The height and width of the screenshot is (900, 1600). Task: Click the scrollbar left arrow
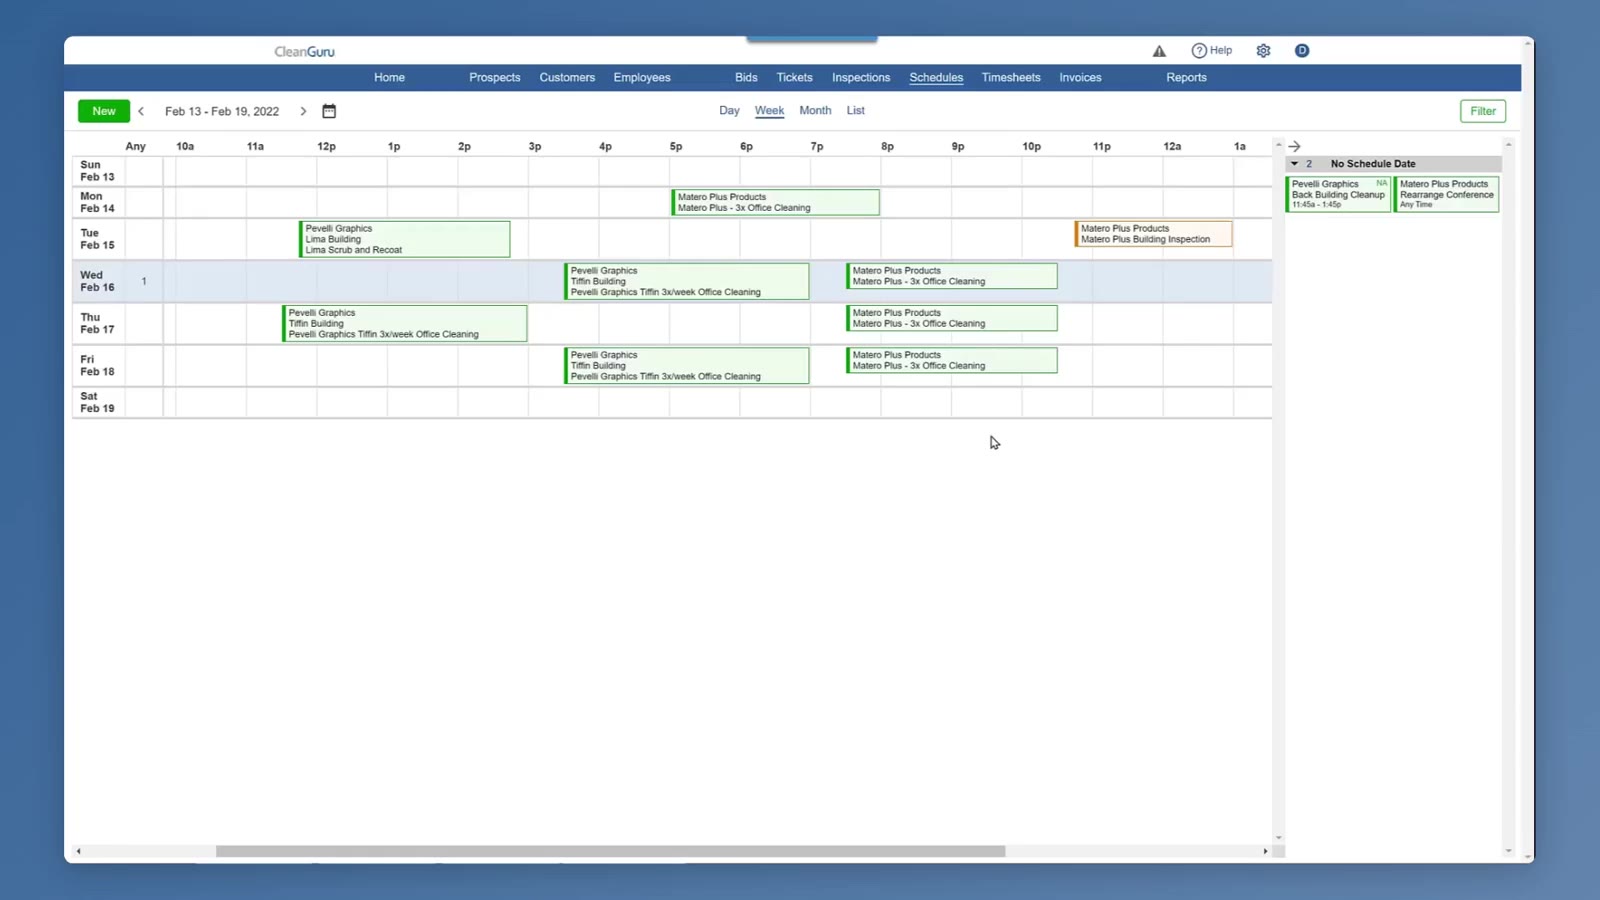[78, 851]
